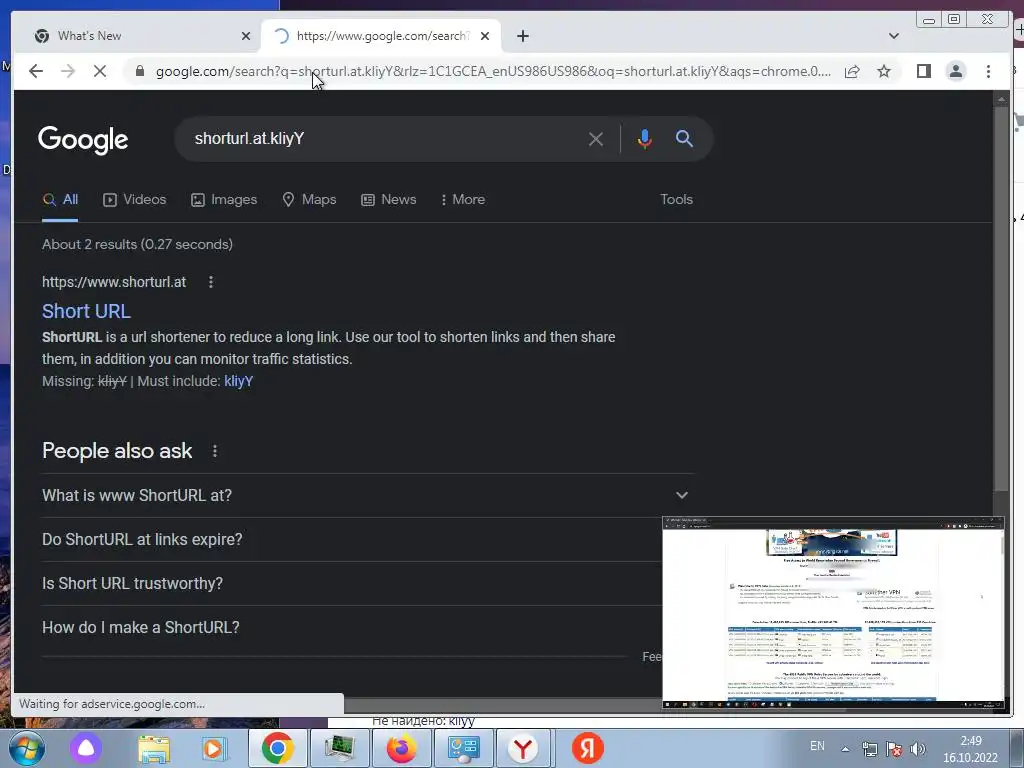
Task: Switch to the What's New tab
Action: tap(141, 36)
